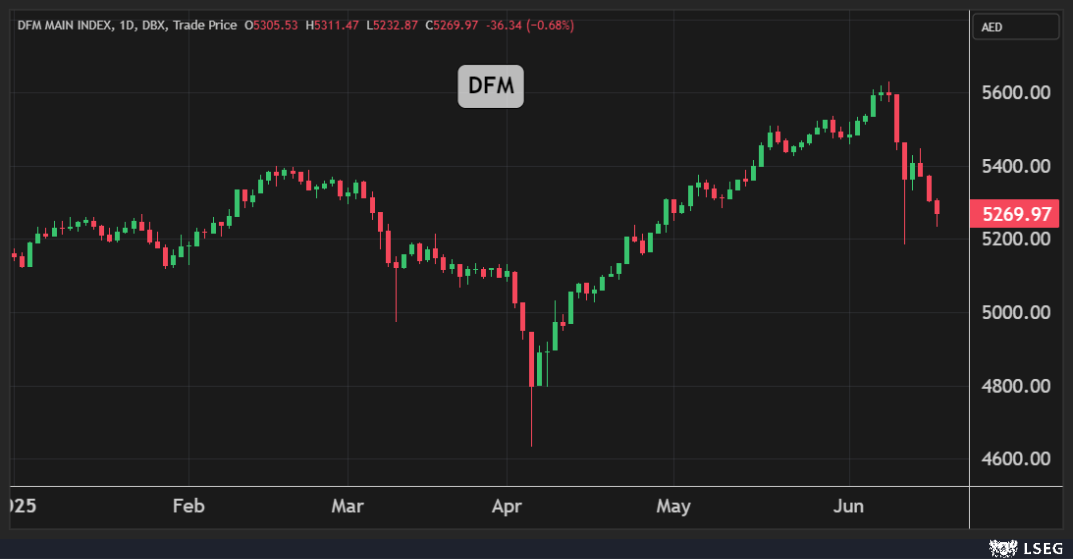Click the low value L5232.87
Viewport: 1073px width, 559px height.
392,25
